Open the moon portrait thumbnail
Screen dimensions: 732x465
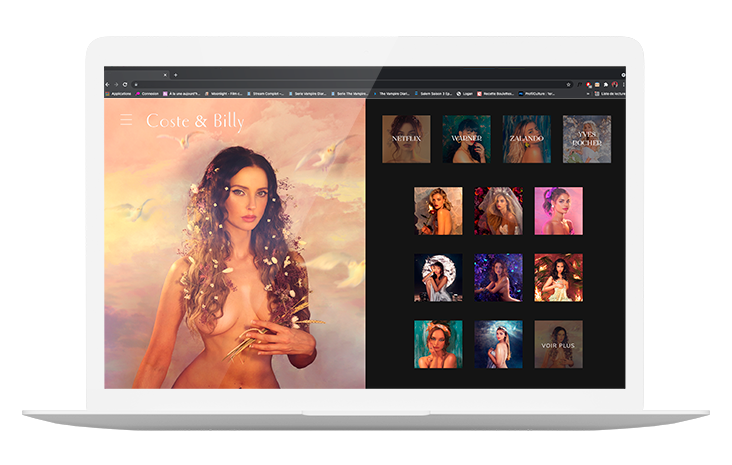click(438, 277)
